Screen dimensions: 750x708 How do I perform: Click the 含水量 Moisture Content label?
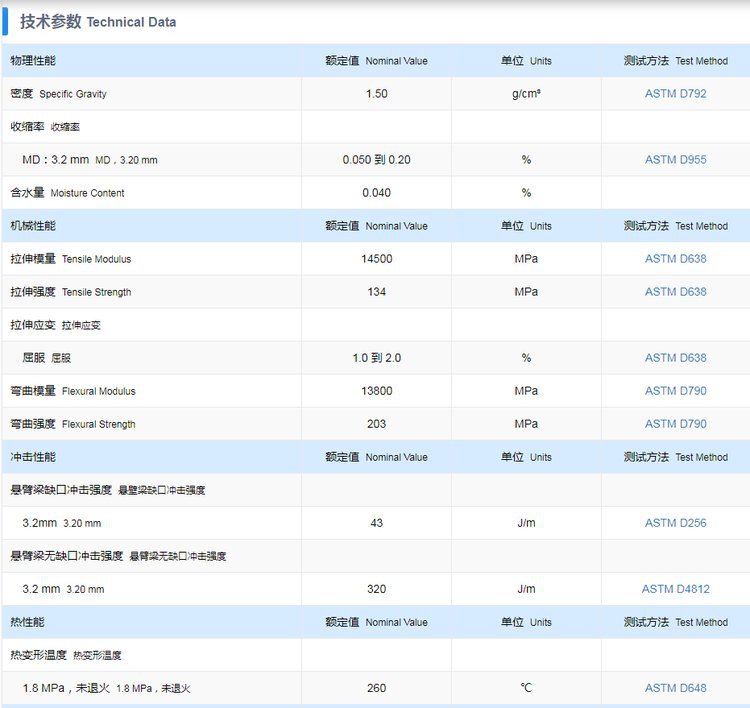67,193
